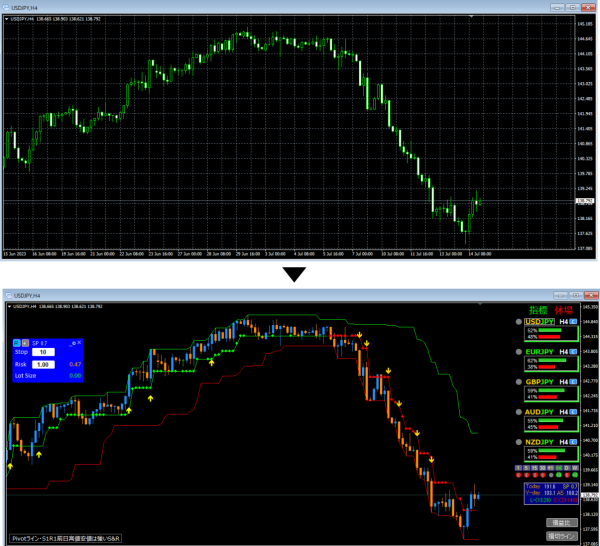The image size is (600, 546).
Task: Select the USDJPY currency pair label
Action: [541, 322]
